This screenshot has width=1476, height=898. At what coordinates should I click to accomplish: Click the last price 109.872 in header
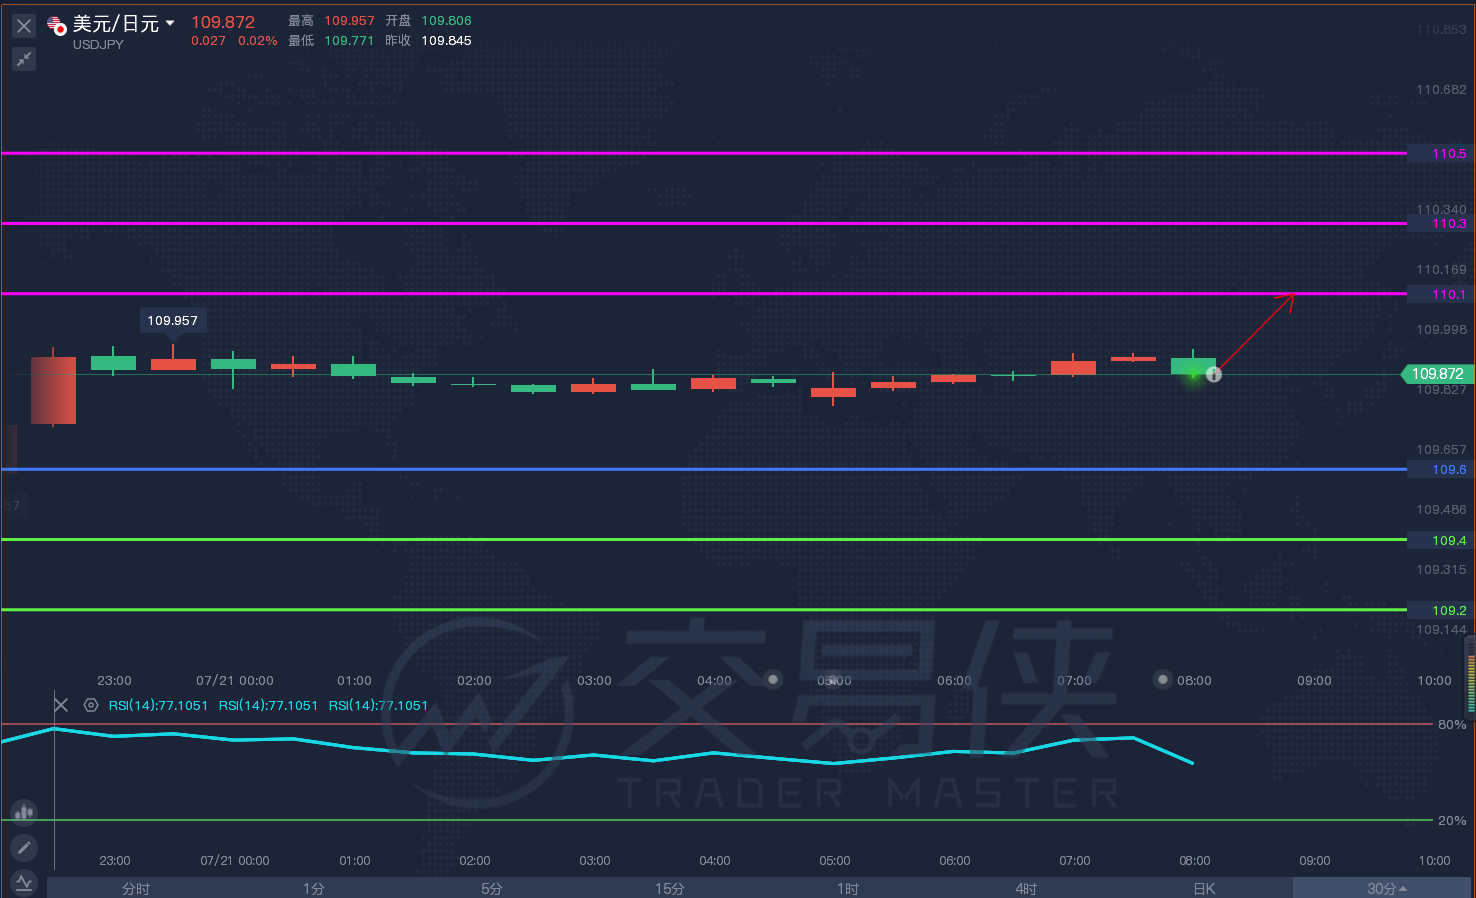223,22
